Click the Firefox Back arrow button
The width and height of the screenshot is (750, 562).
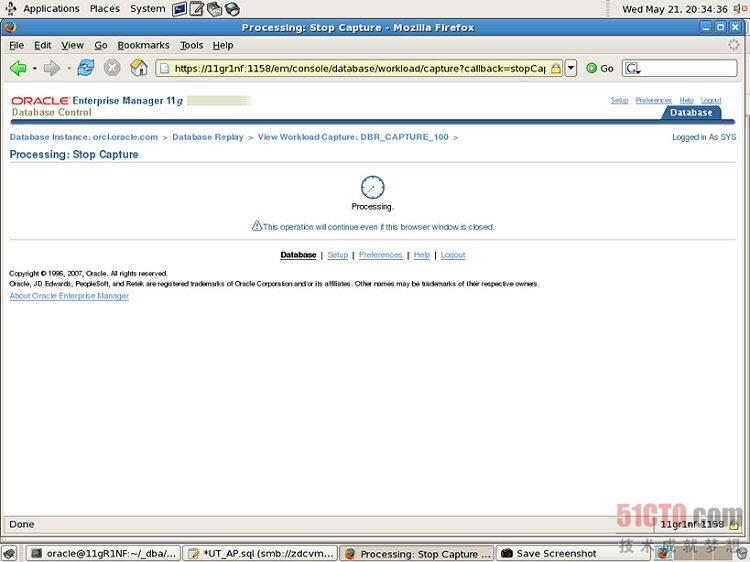click(18, 68)
